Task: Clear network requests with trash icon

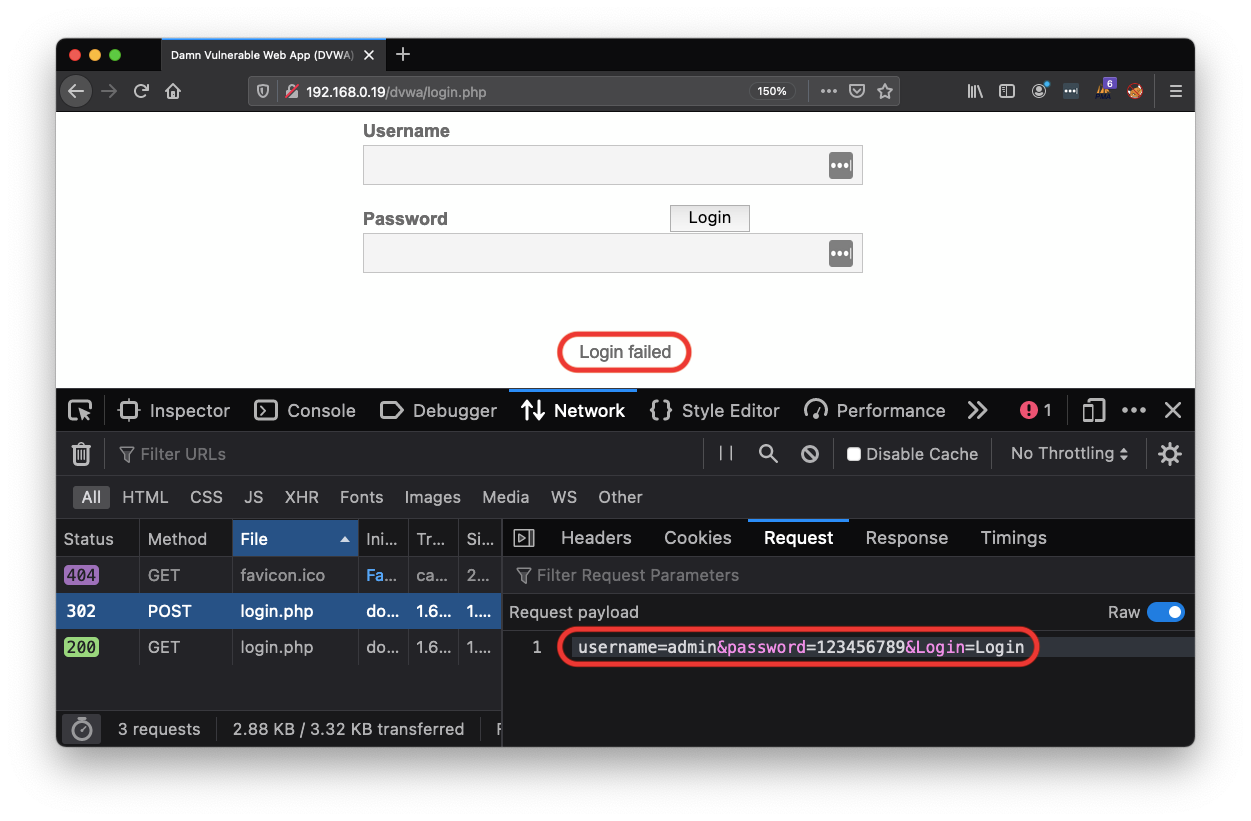Action: 81,454
